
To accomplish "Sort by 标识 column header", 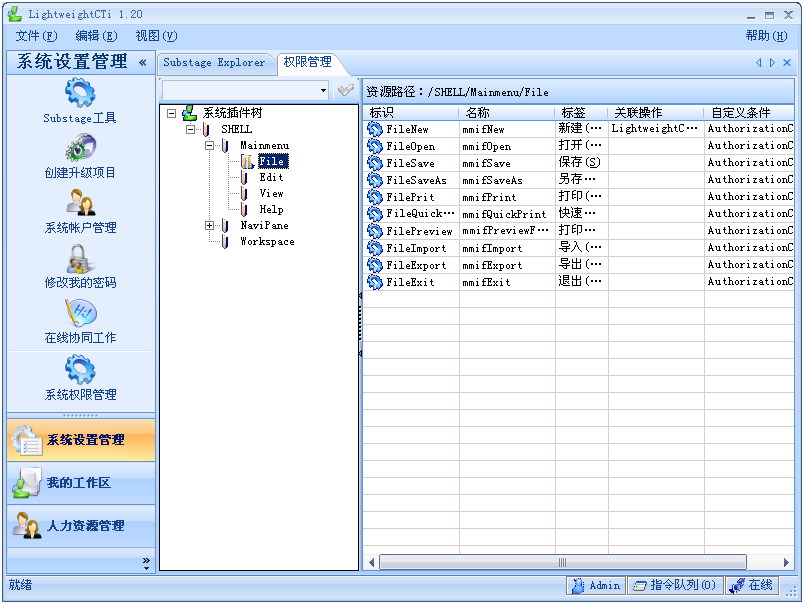I will (411, 113).
